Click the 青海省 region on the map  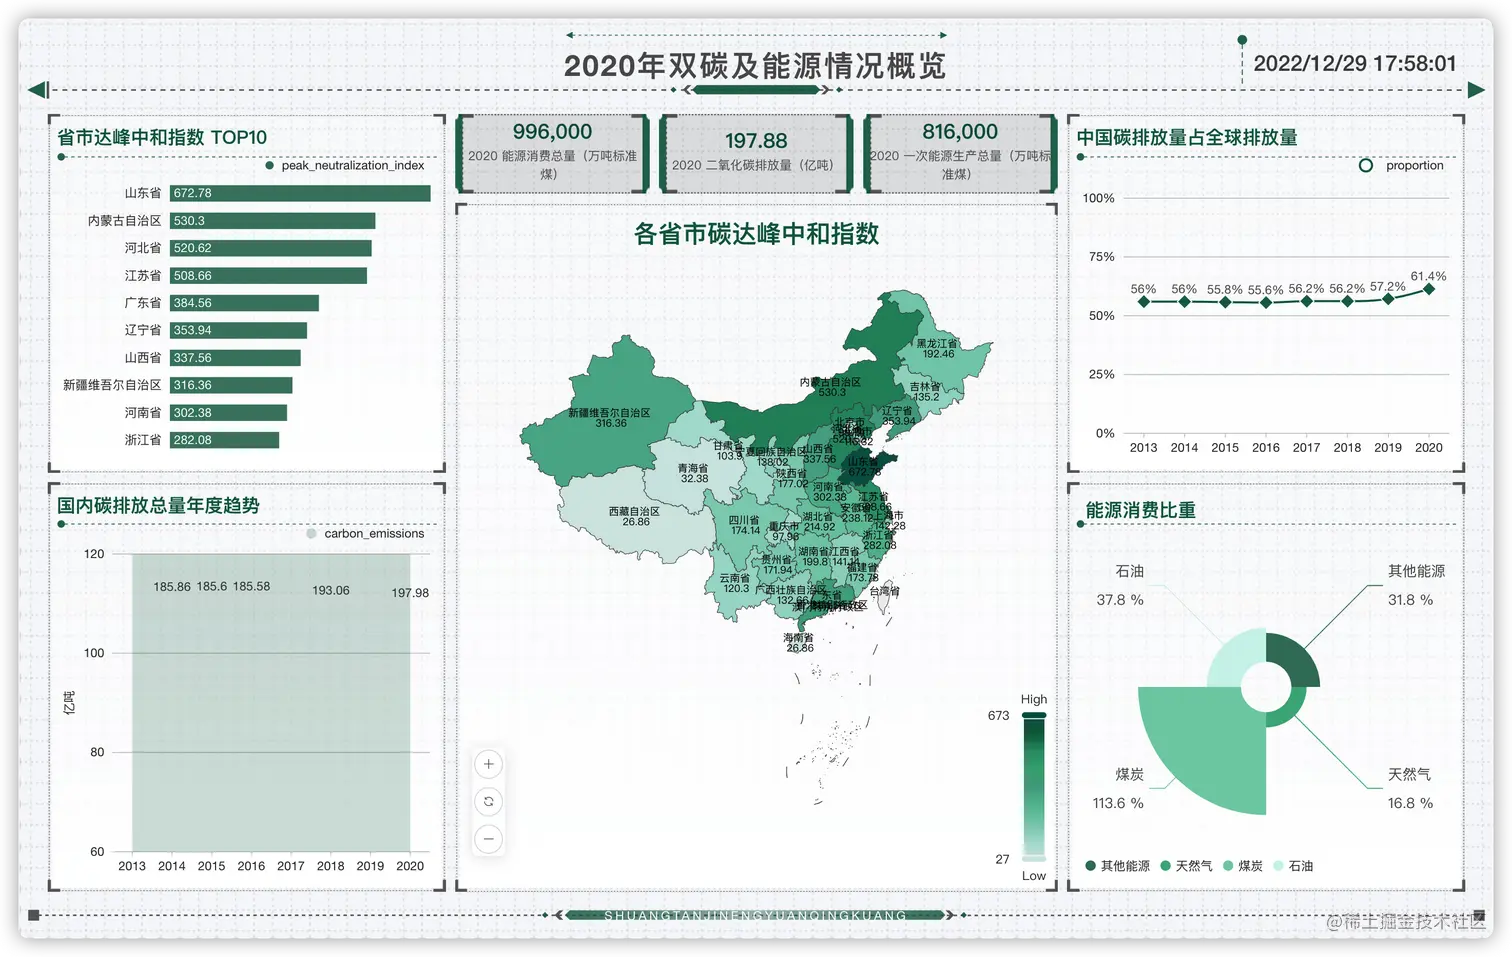[694, 473]
